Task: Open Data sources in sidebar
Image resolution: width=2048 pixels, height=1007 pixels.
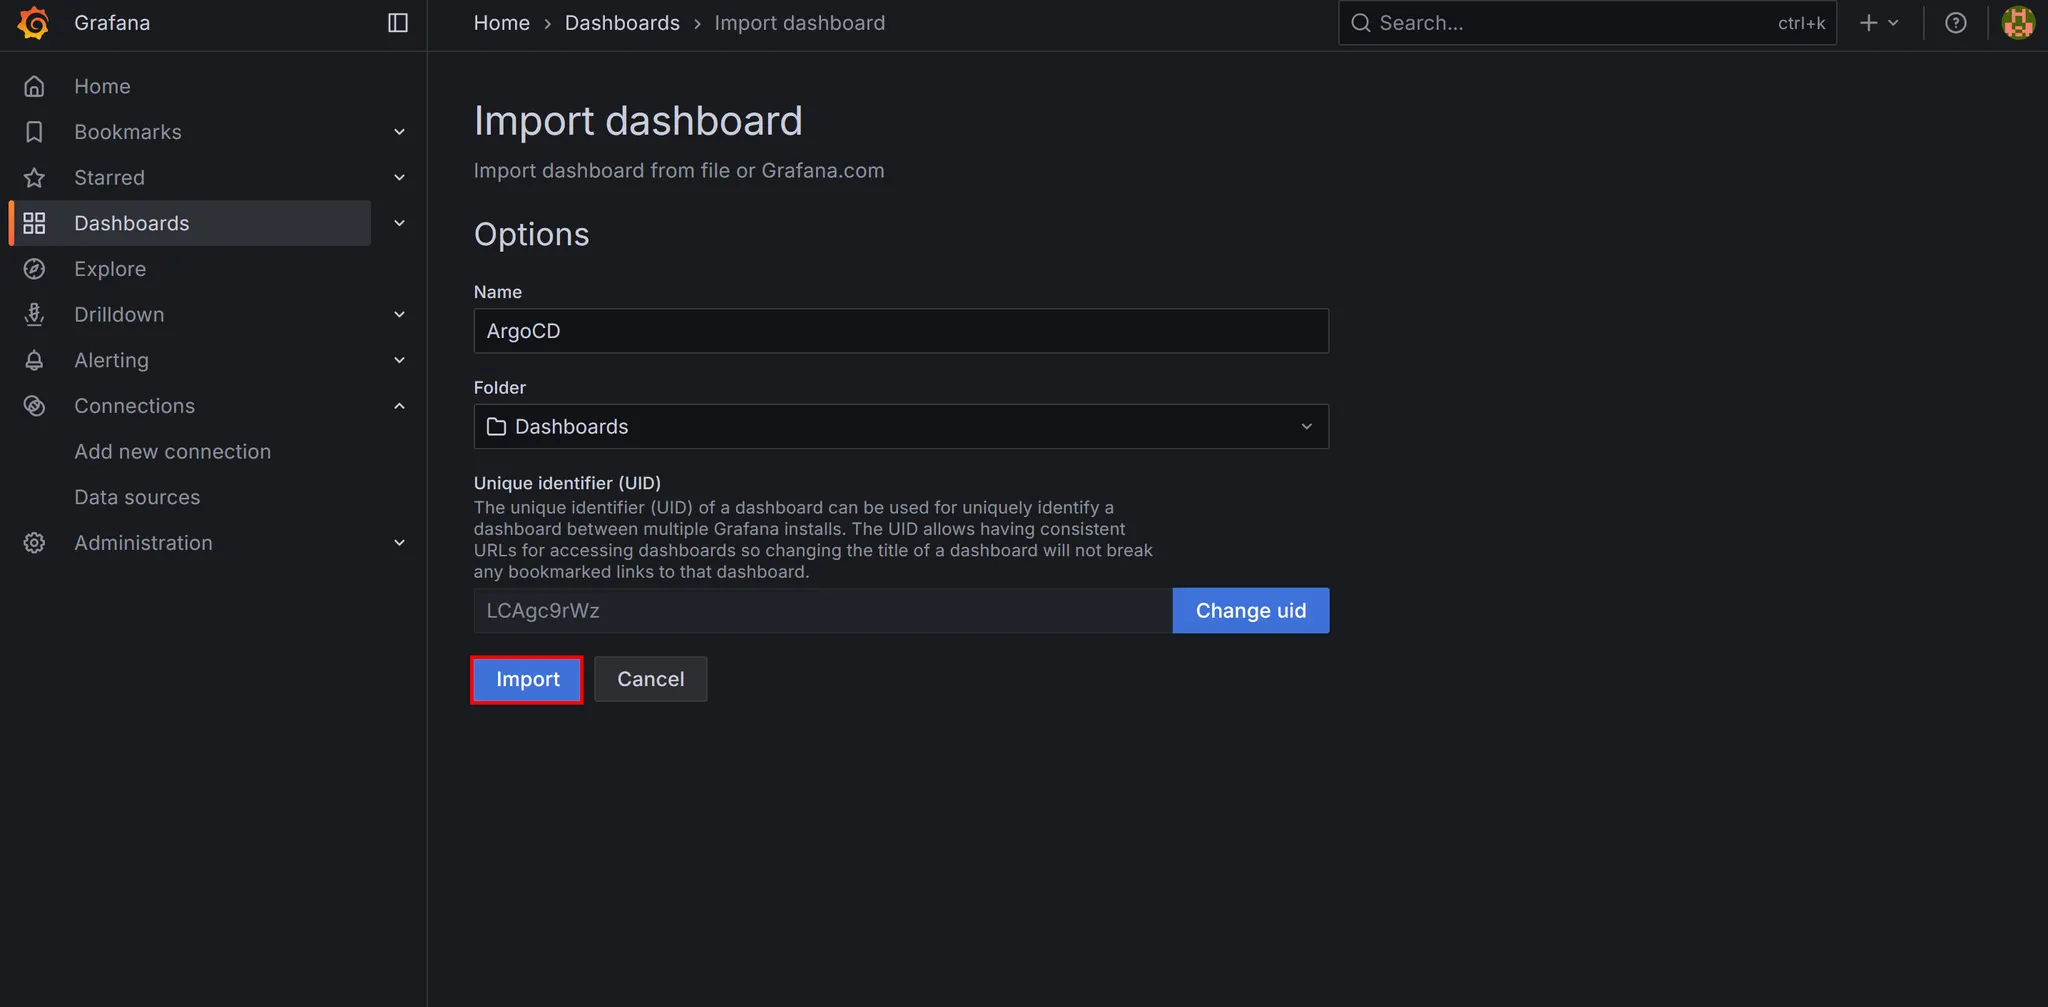Action: 137,497
